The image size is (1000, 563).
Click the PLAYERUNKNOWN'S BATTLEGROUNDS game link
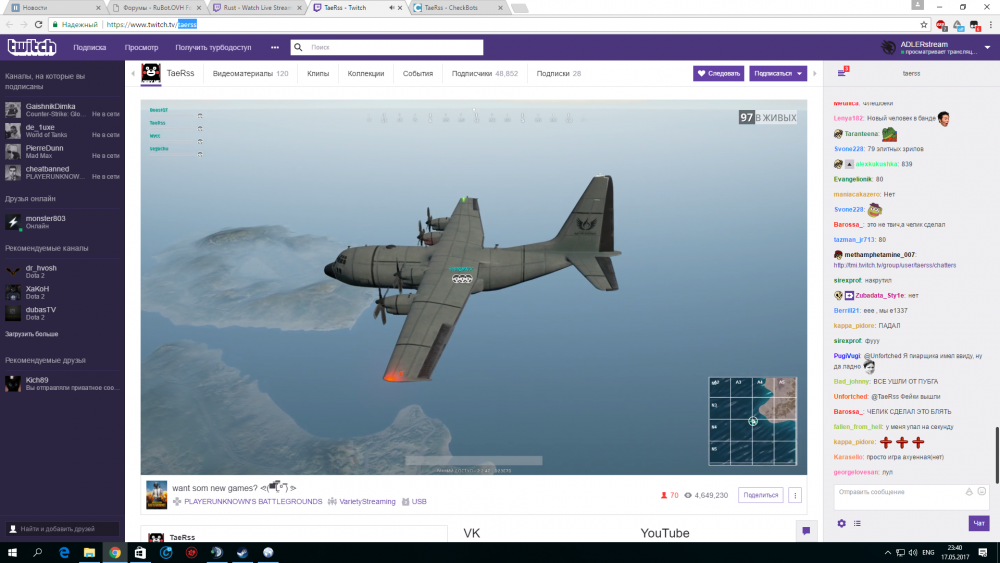click(x=253, y=501)
